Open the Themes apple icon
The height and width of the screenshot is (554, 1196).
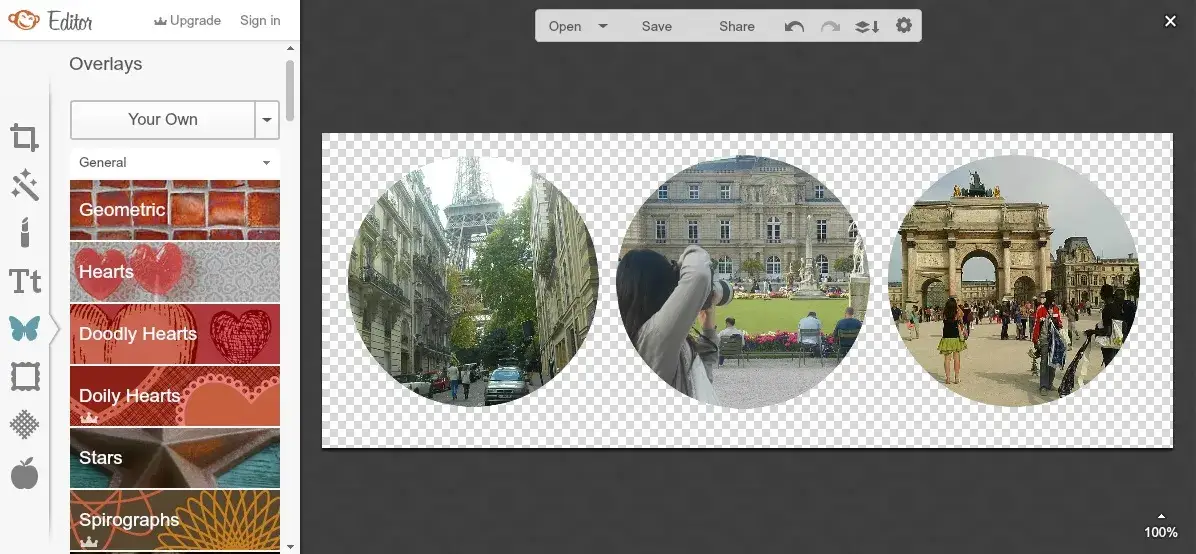coord(24,473)
